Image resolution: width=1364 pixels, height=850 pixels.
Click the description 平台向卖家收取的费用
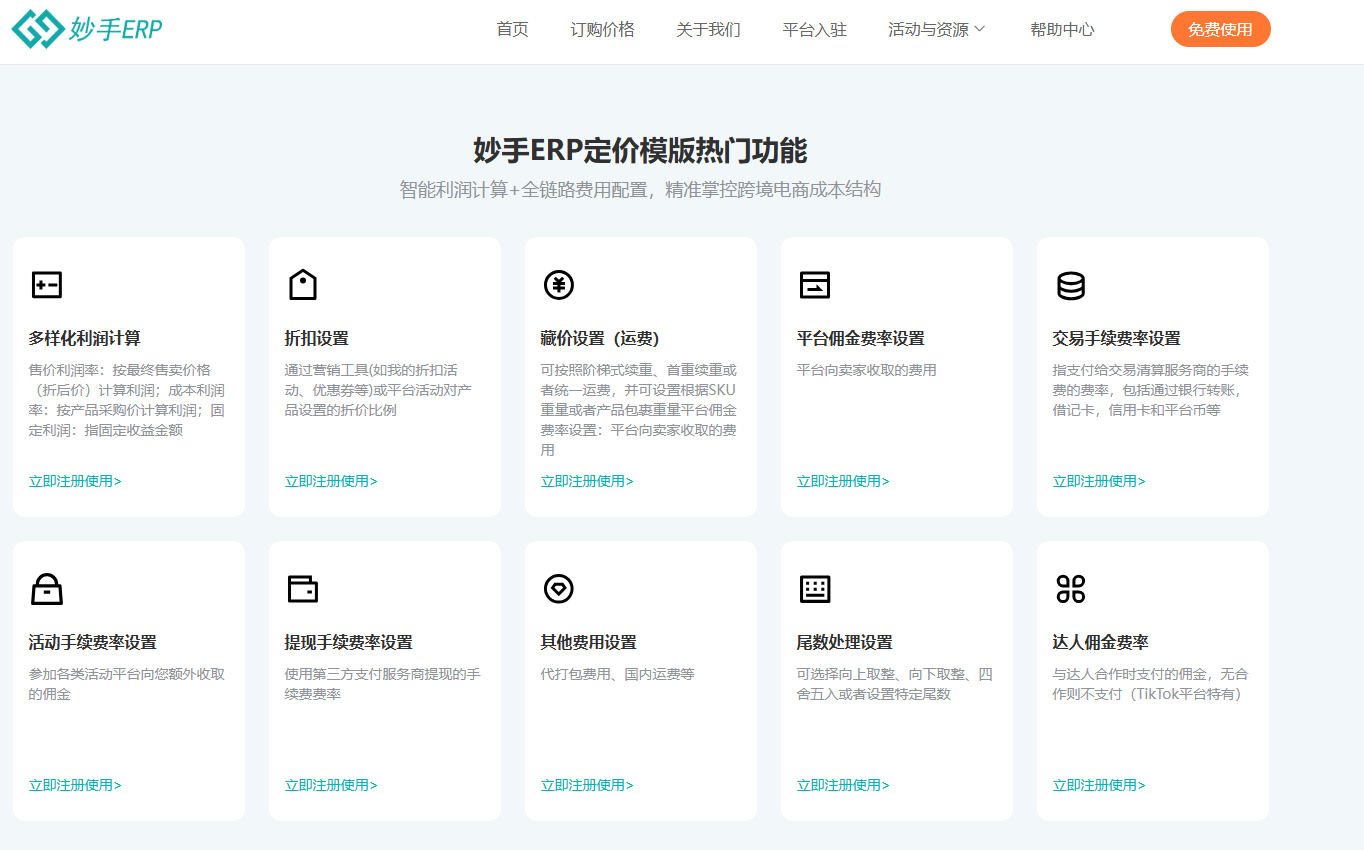click(867, 370)
